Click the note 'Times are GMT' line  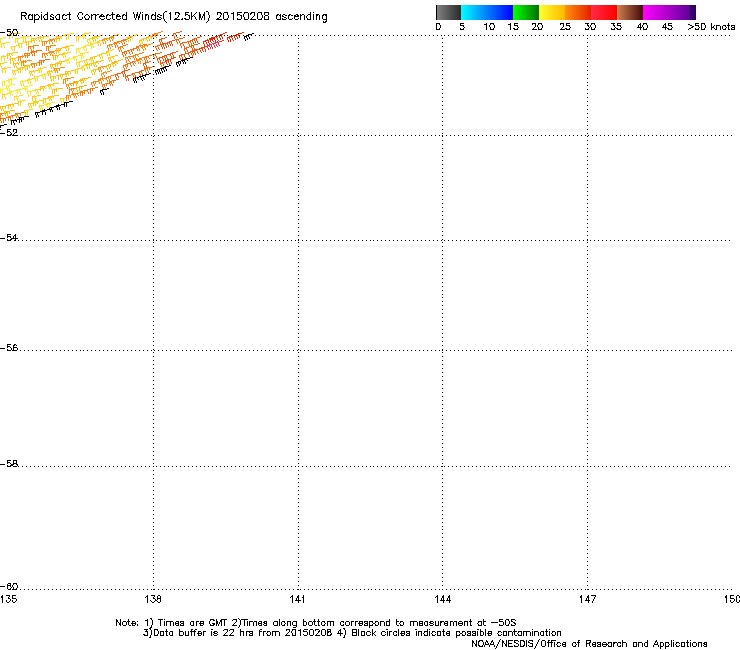pyautogui.click(x=315, y=623)
